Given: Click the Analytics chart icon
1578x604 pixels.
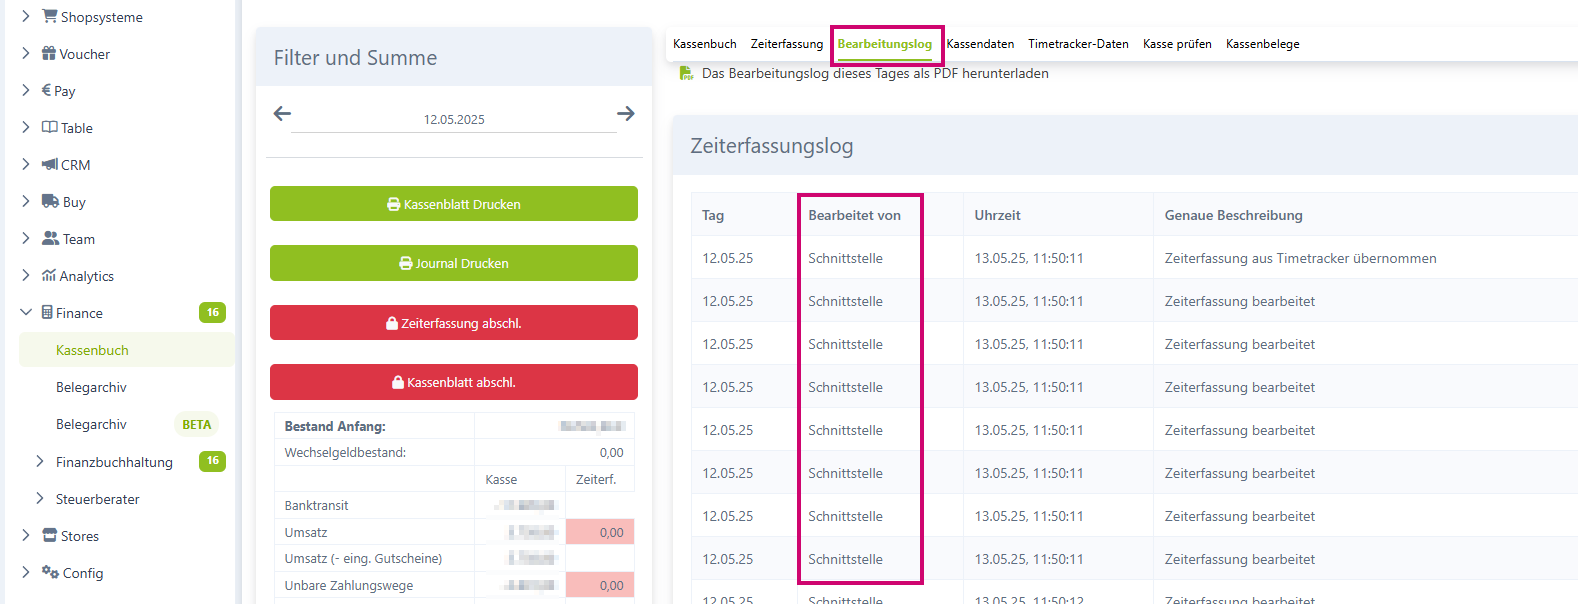Looking at the screenshot, I should coord(48,275).
